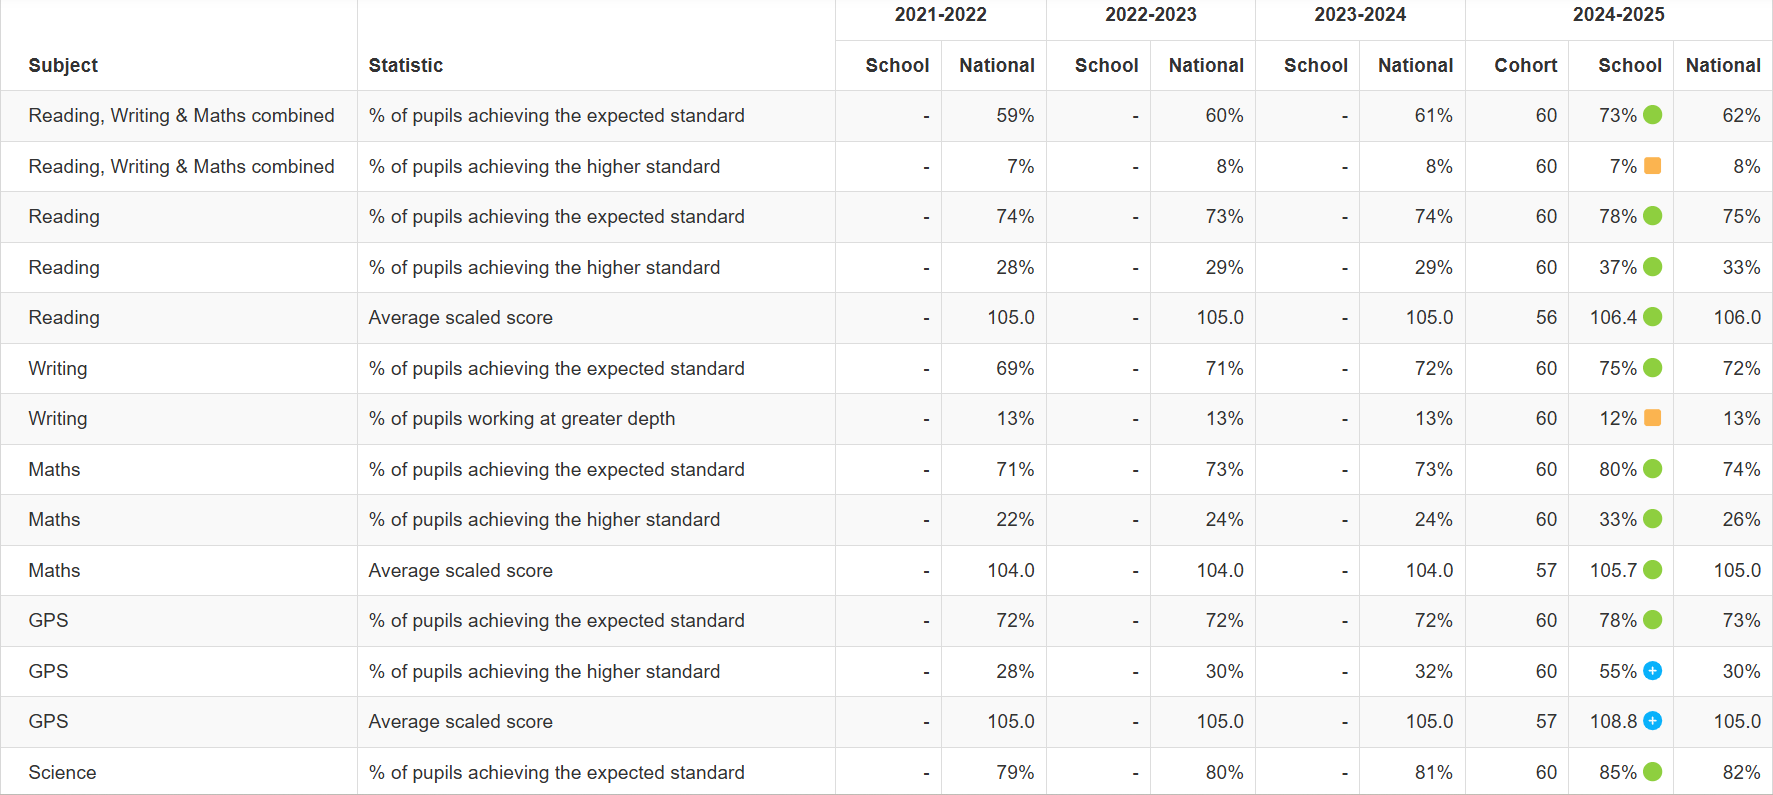
Task: Click the Cohort column header
Action: click(x=1525, y=65)
